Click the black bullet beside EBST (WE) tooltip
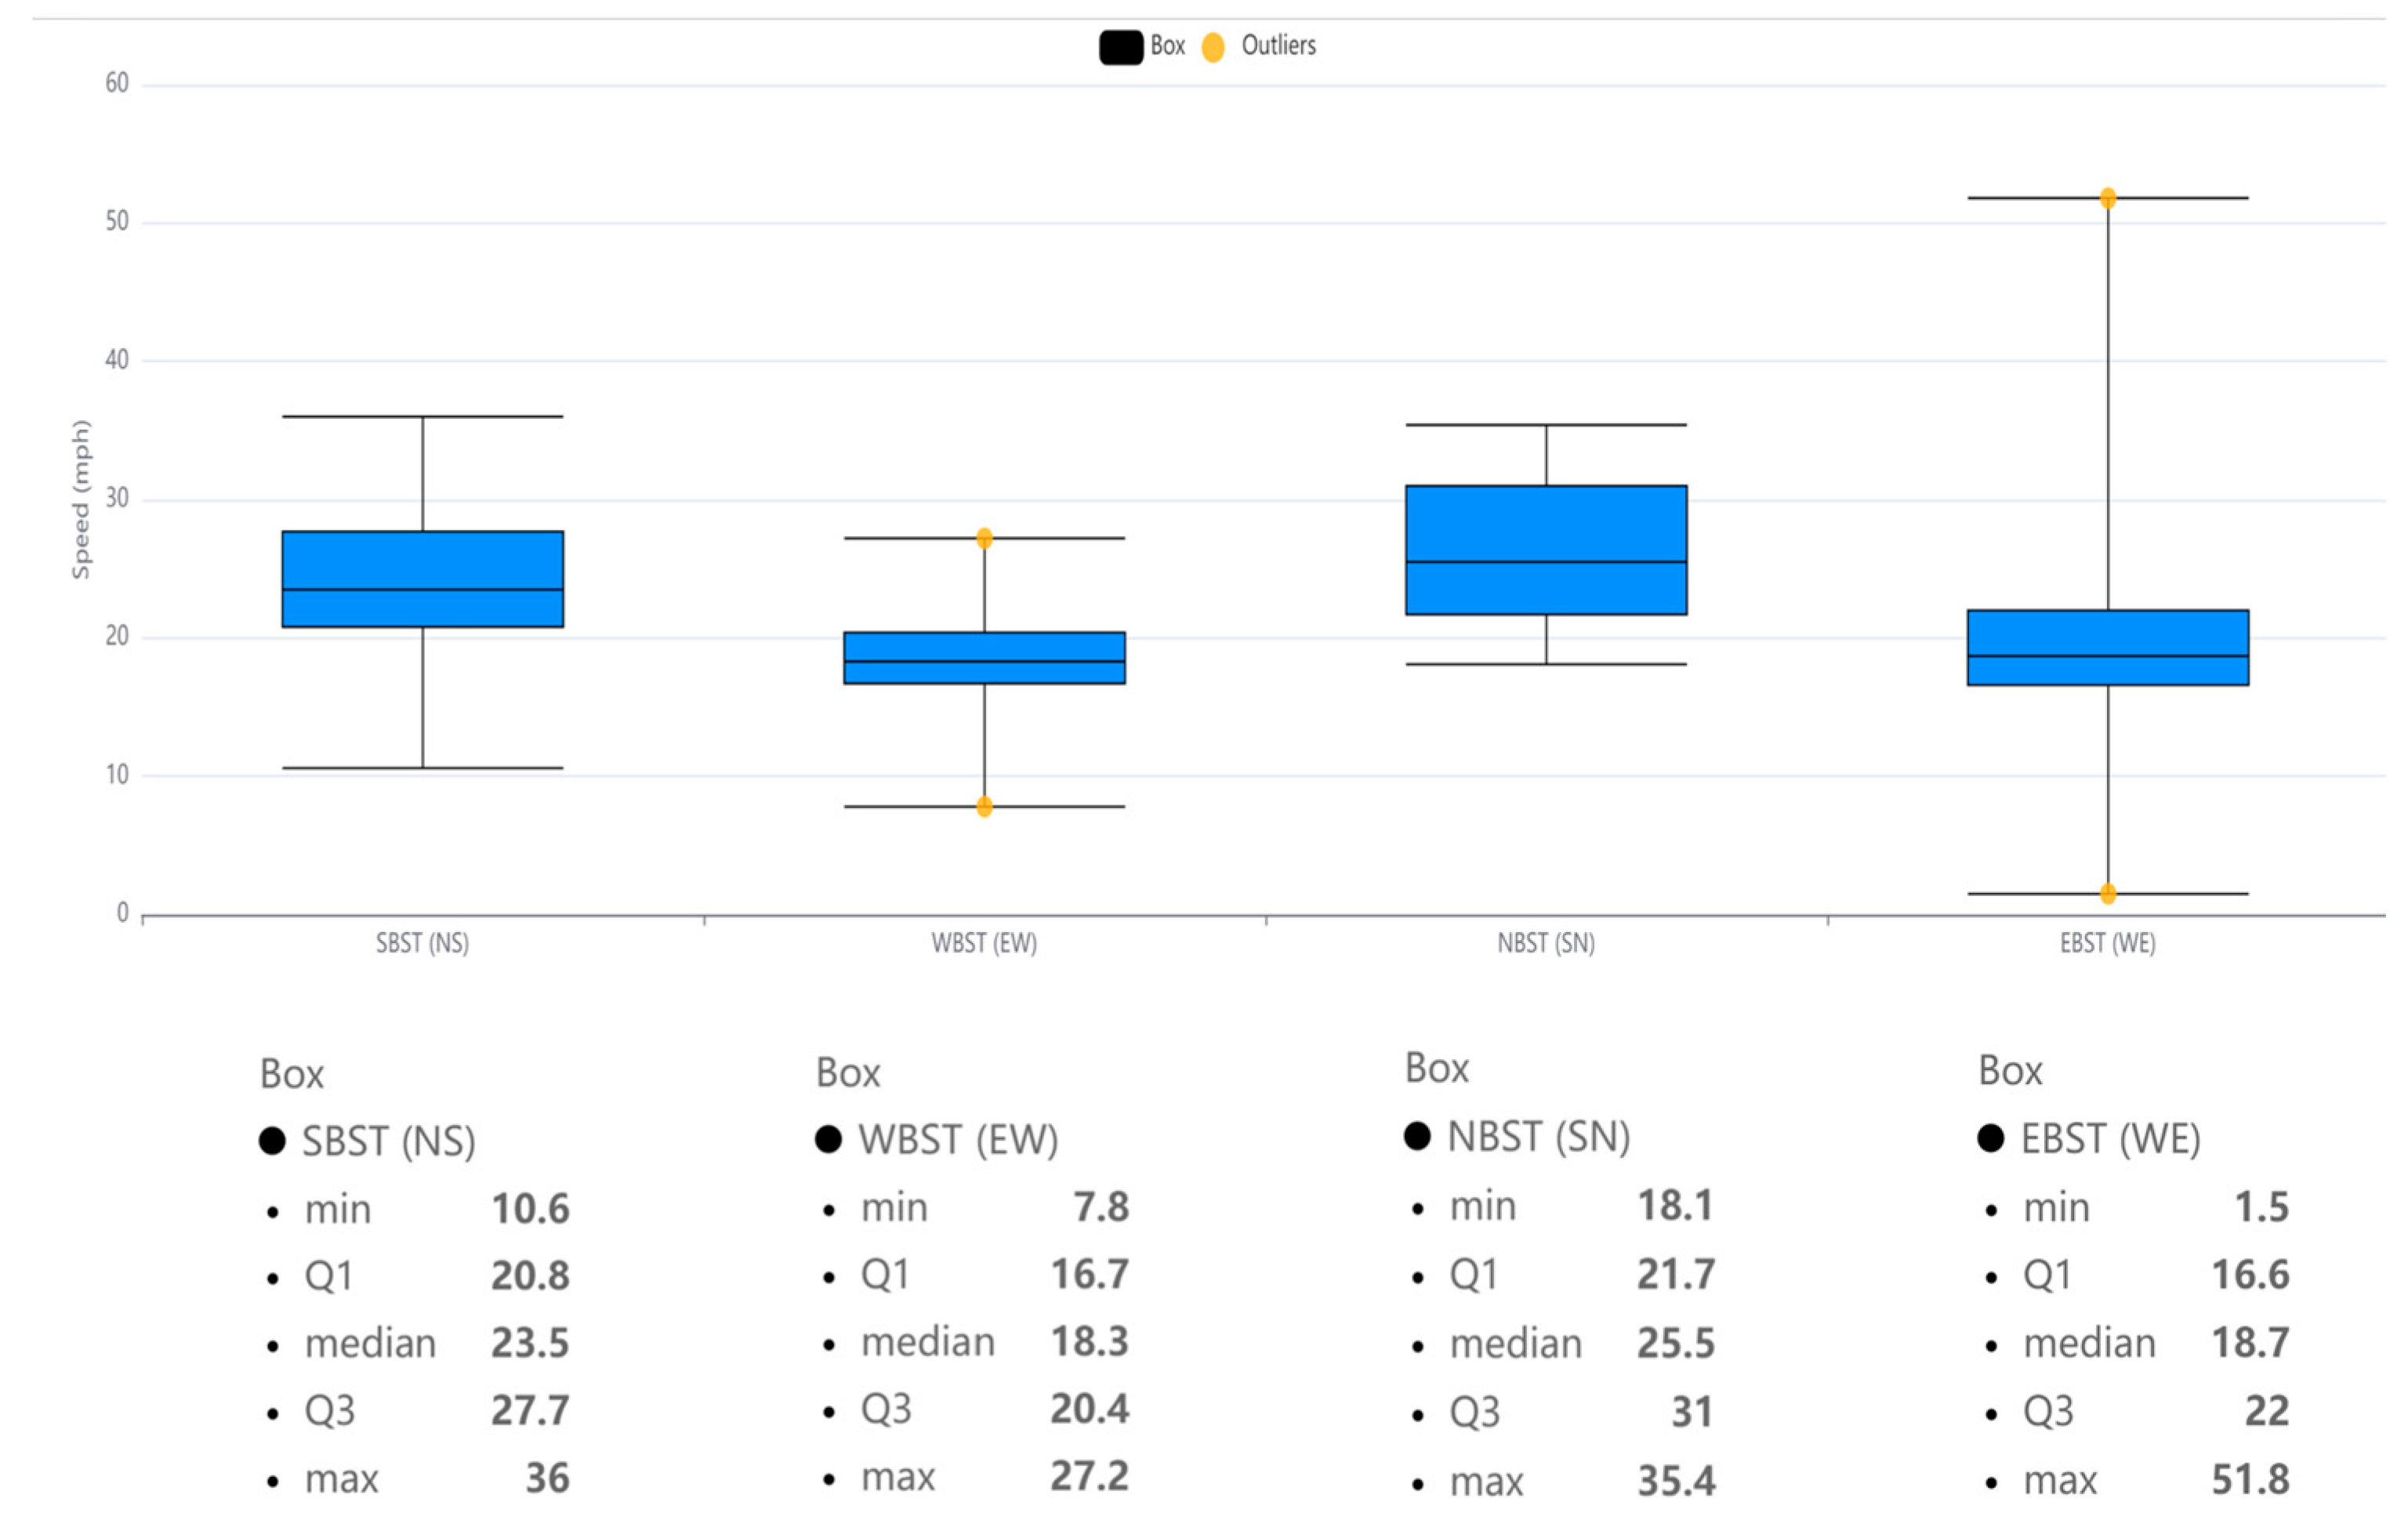 coord(1990,1138)
